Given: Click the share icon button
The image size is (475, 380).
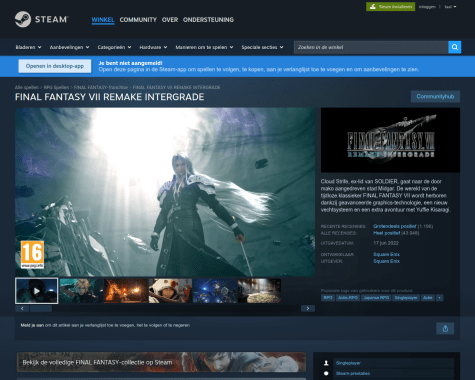Looking at the screenshot, I should pyautogui.click(x=445, y=329).
